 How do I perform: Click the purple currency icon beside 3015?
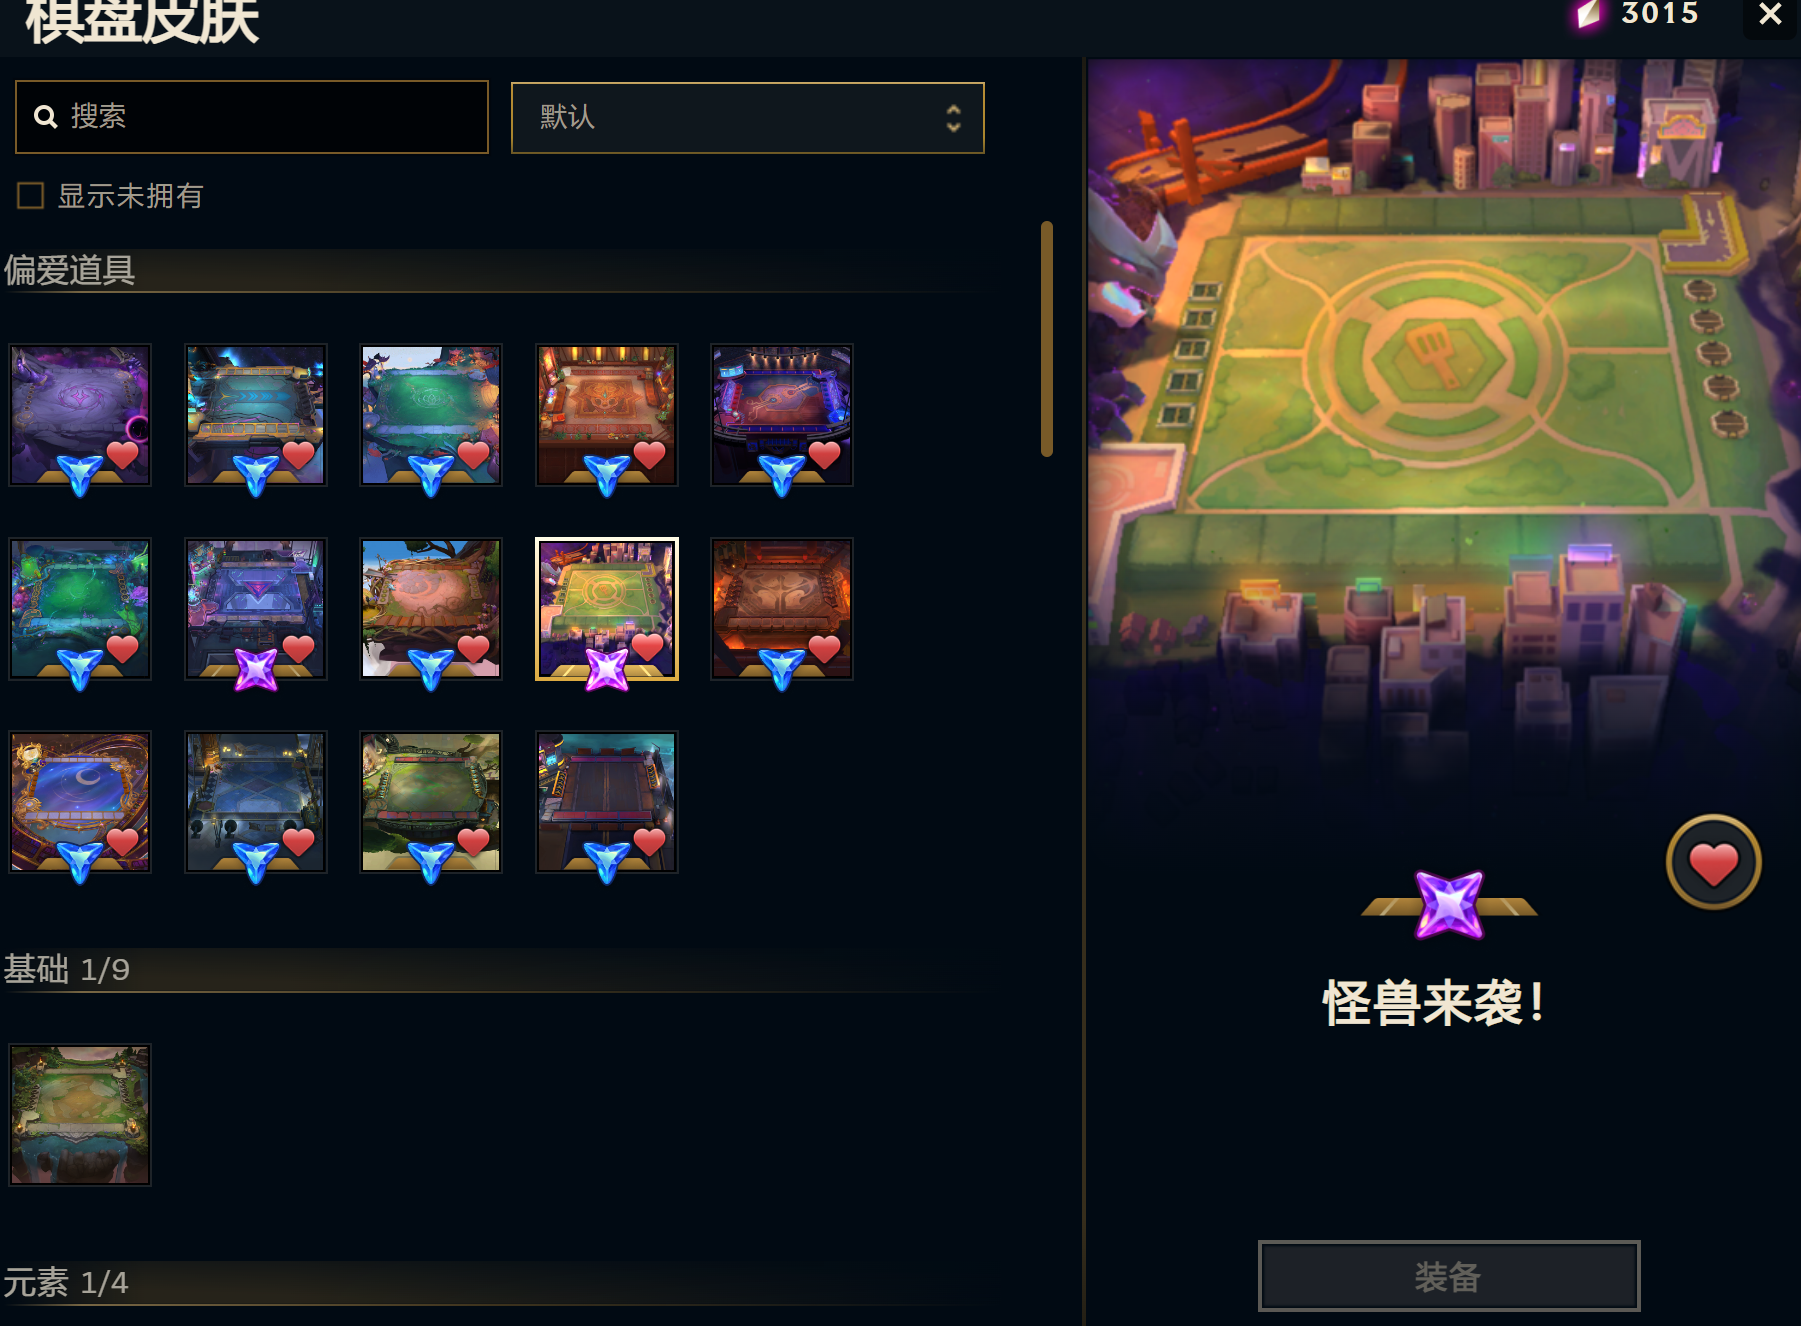click(1587, 14)
